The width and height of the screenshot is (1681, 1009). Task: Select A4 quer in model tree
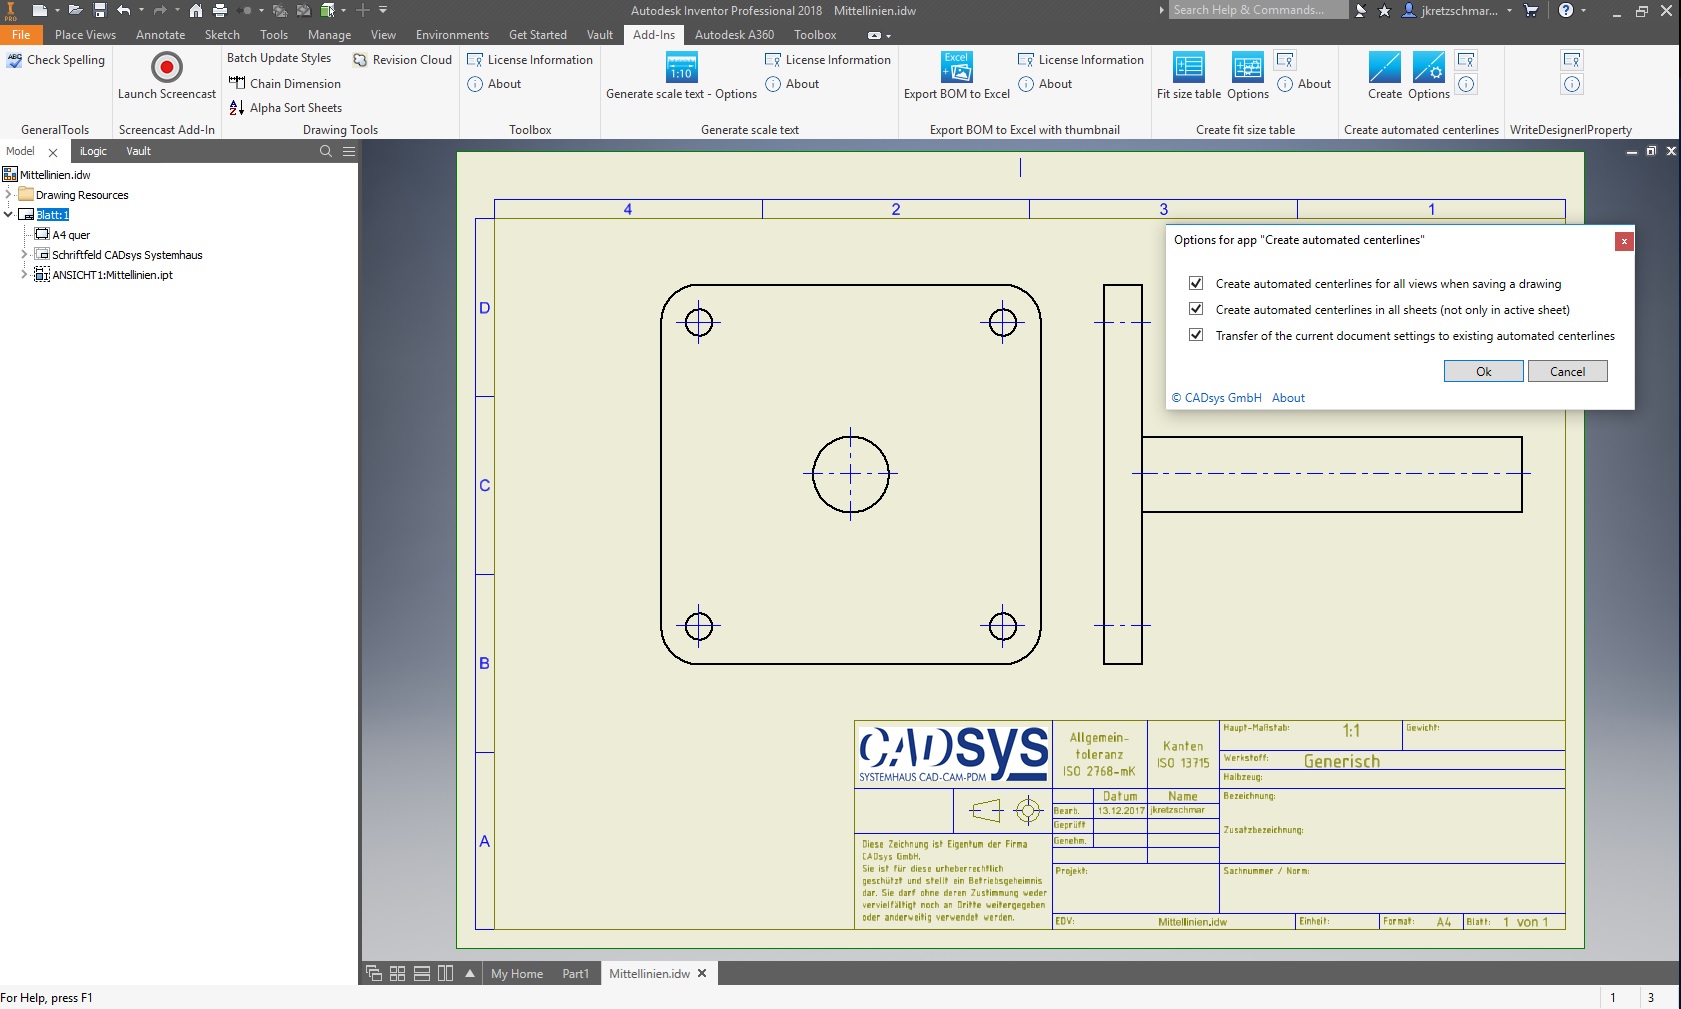pyautogui.click(x=71, y=235)
